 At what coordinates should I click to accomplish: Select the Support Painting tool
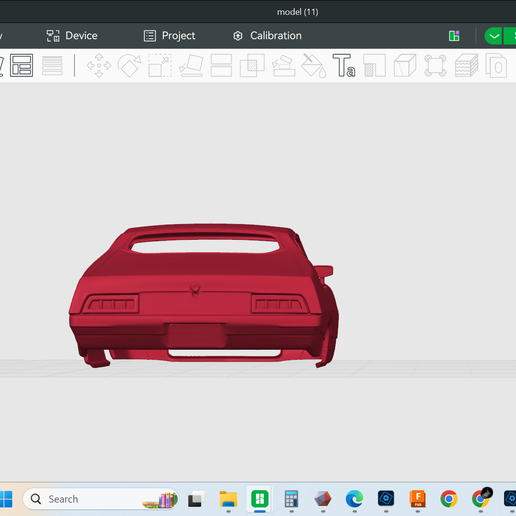click(283, 65)
